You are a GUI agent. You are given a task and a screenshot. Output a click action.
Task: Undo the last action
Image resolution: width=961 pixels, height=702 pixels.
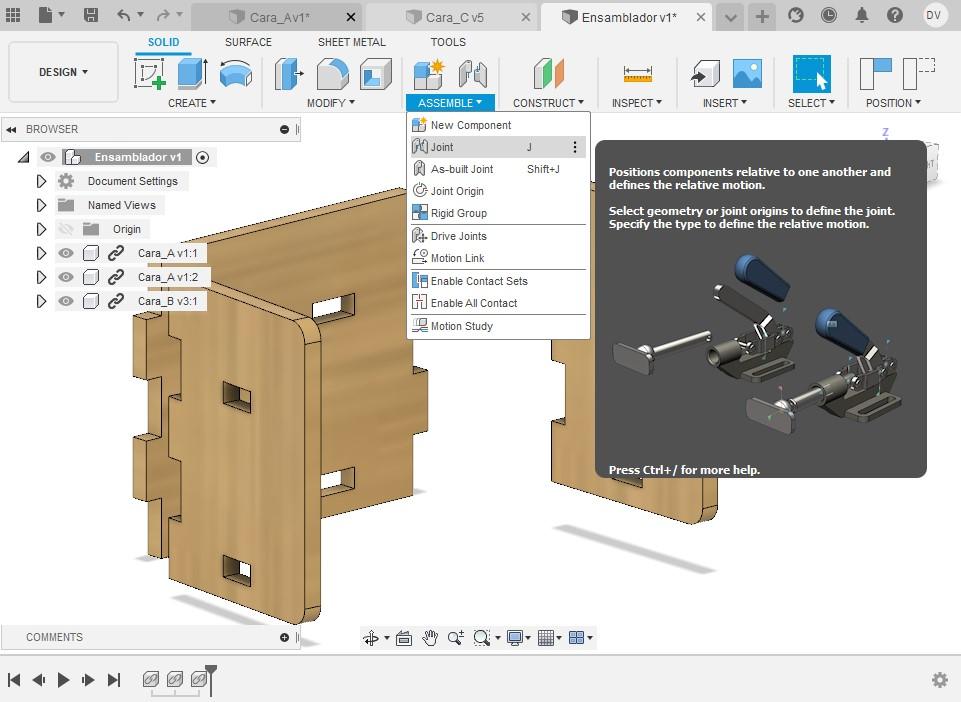[x=124, y=15]
